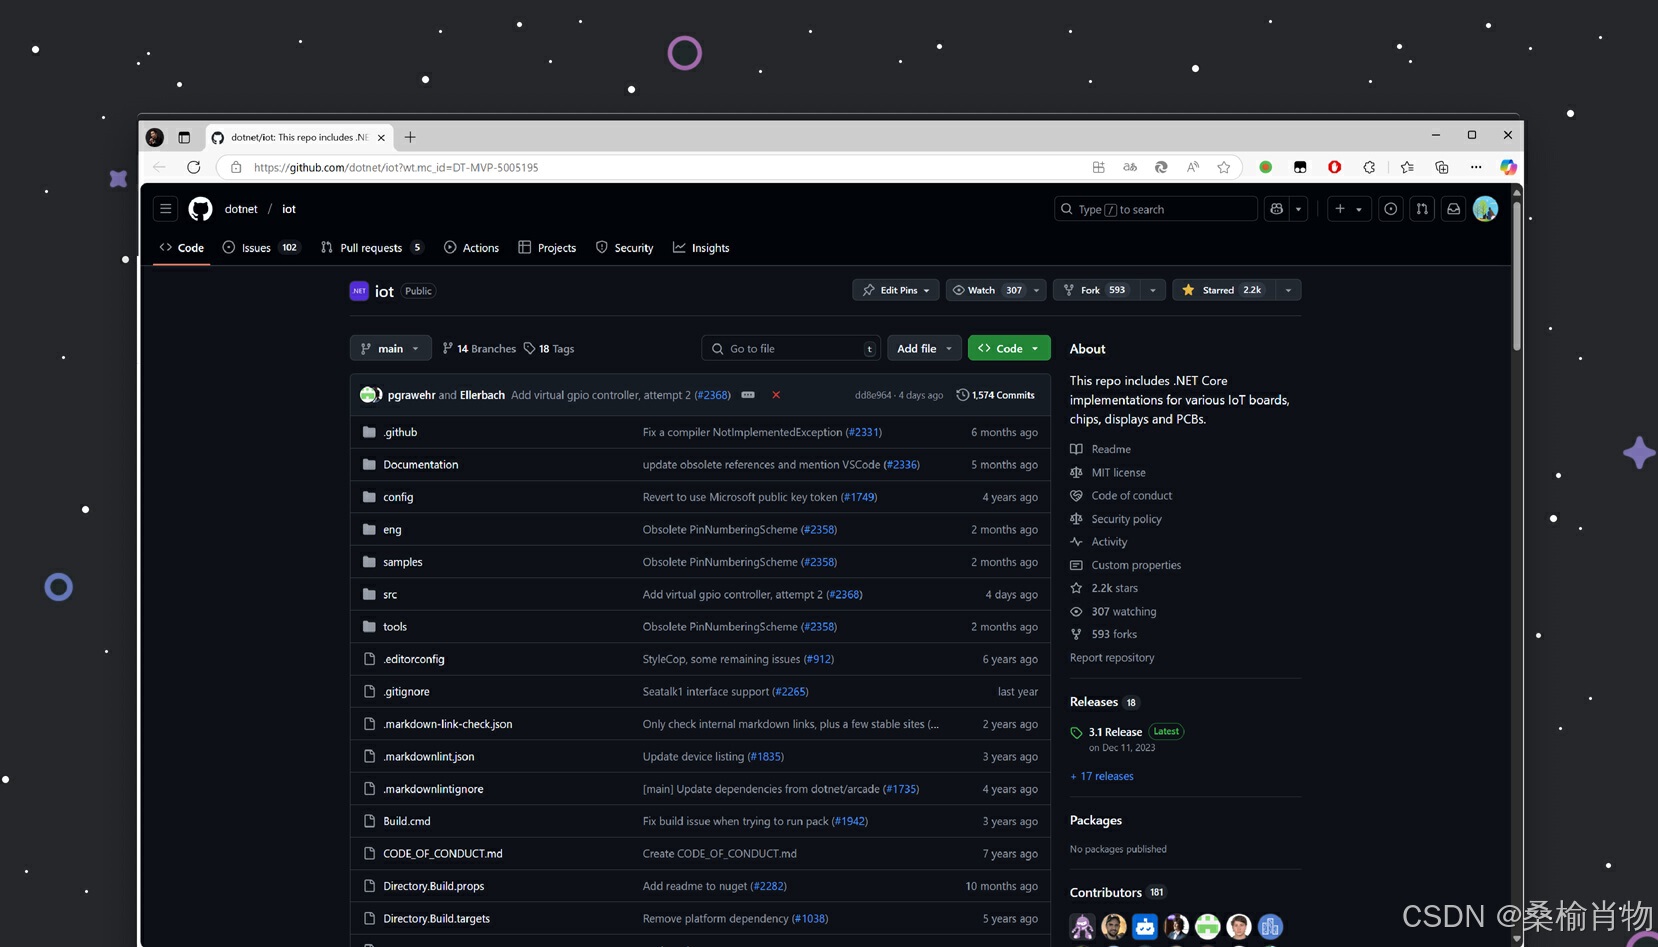Expand the green Code dropdown
Image resolution: width=1658 pixels, height=947 pixels.
[x=1008, y=348]
